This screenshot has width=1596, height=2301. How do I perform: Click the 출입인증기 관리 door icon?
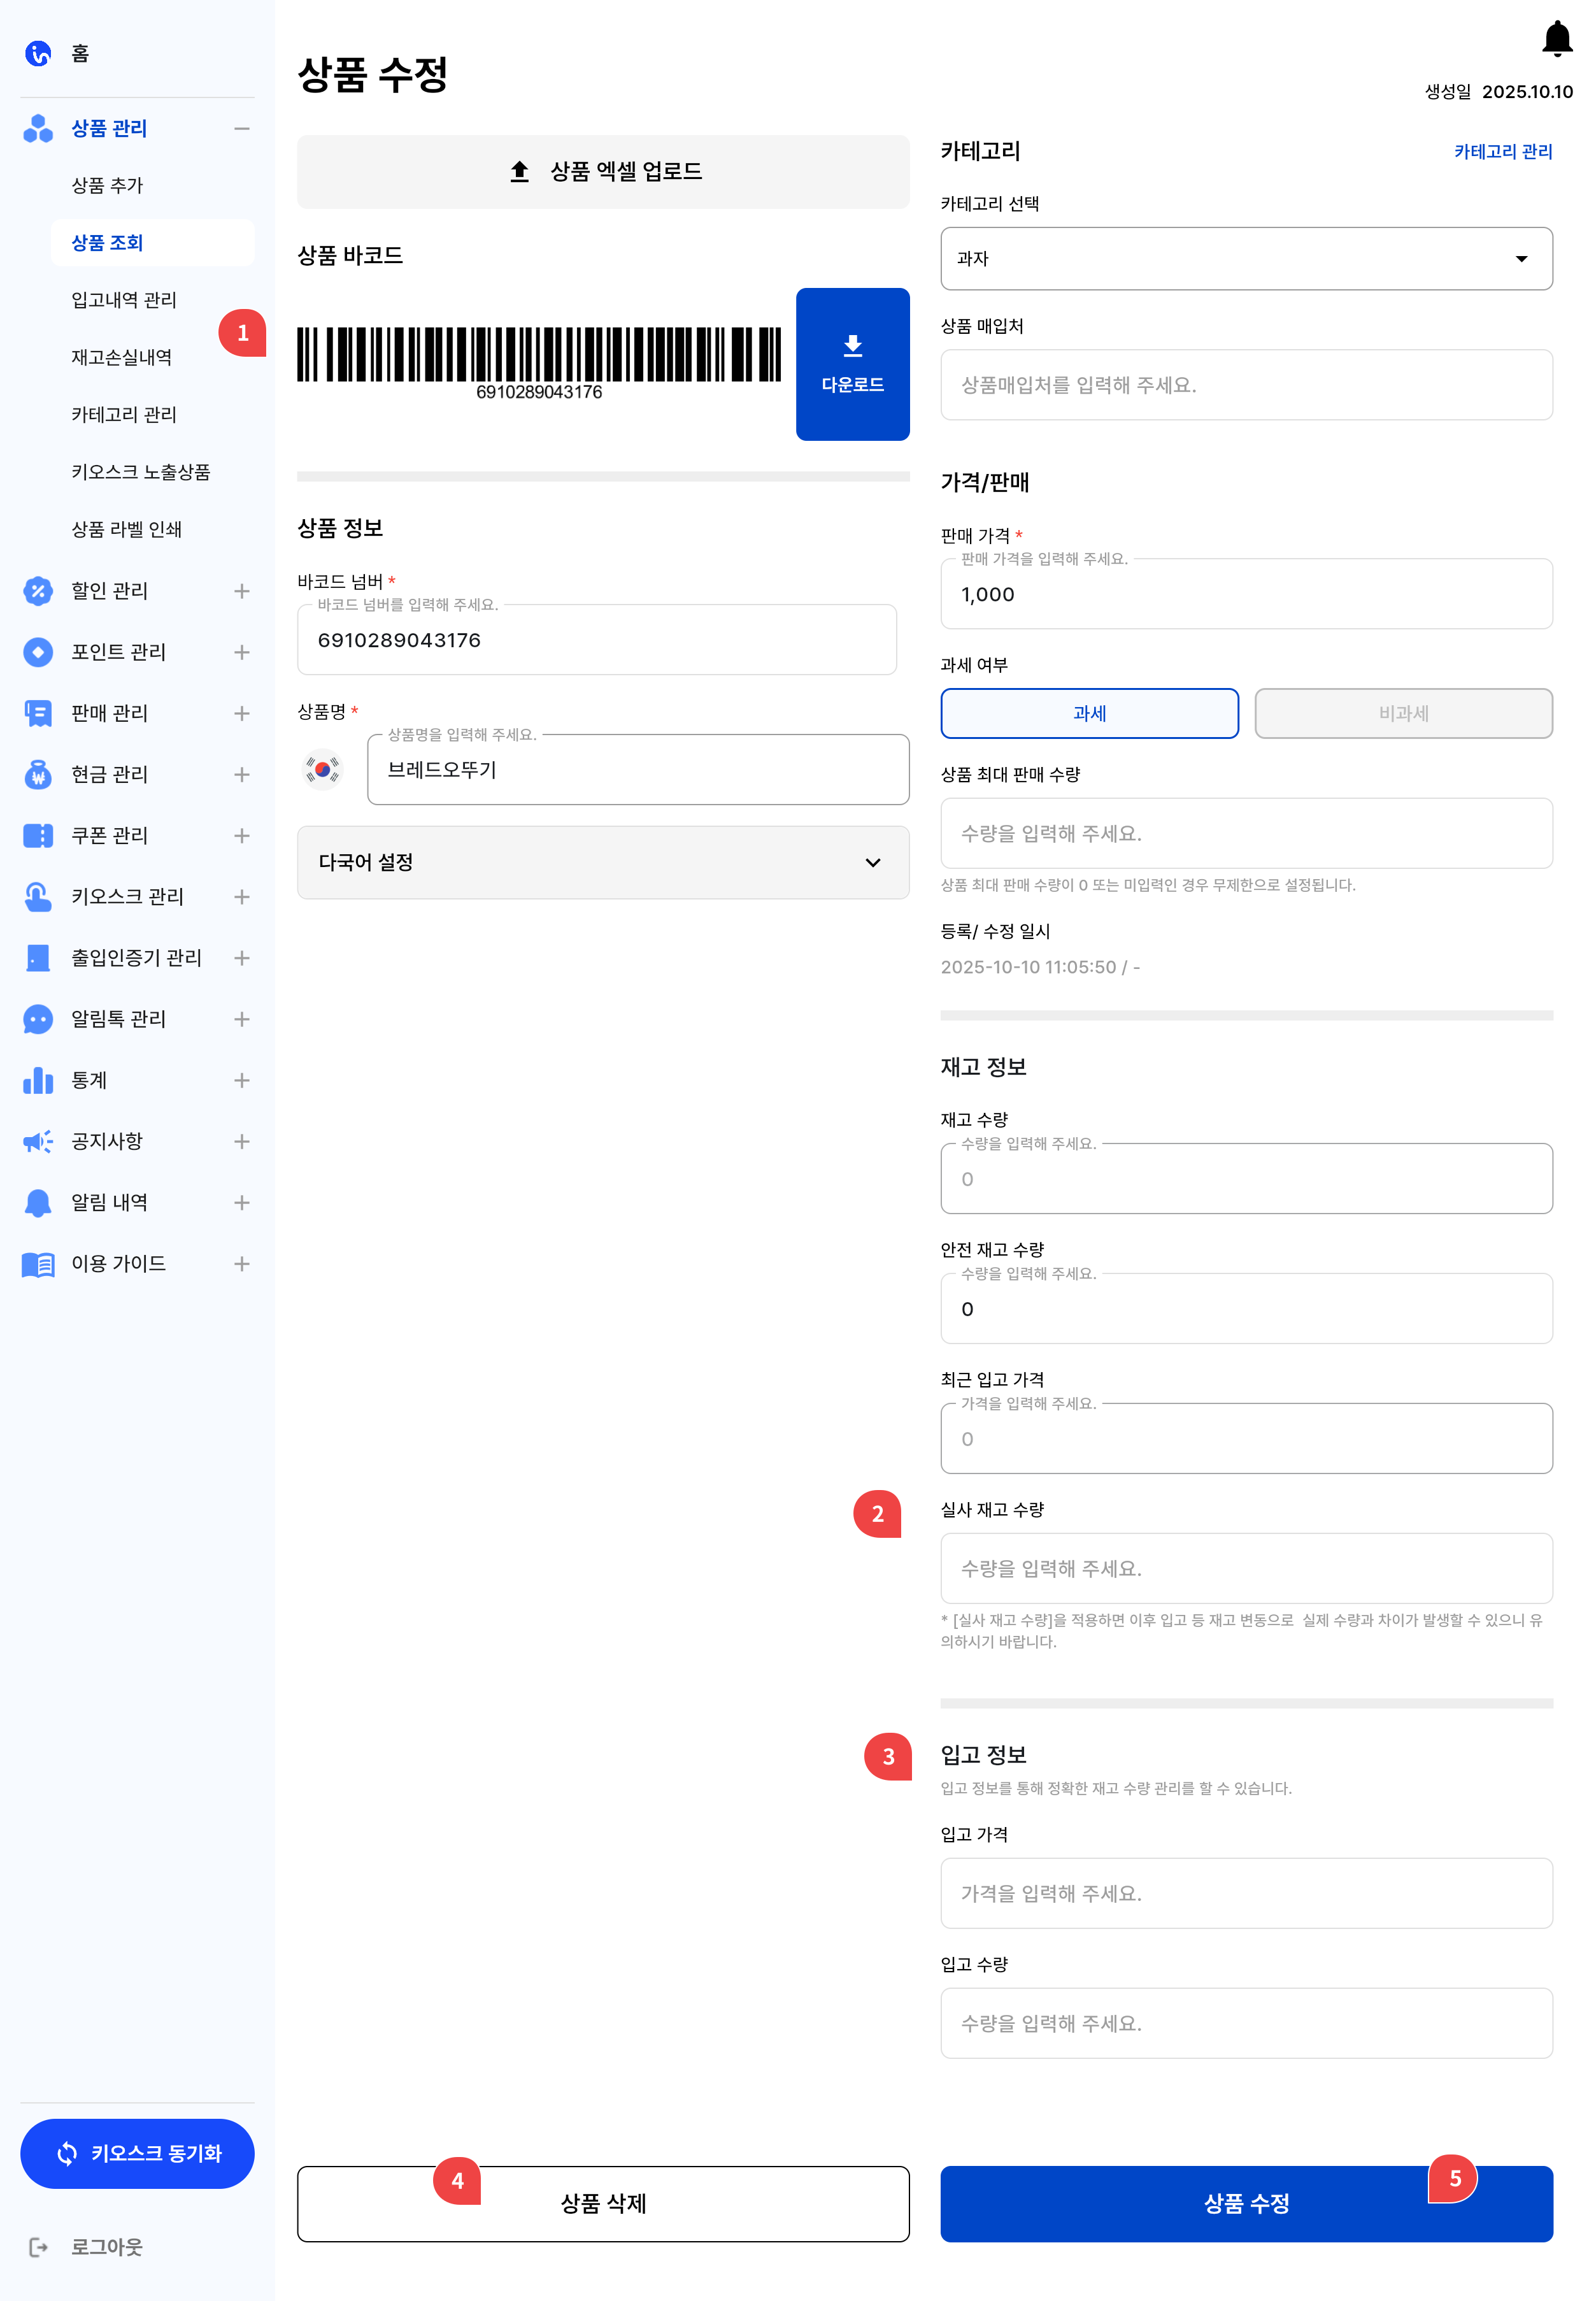coord(38,957)
